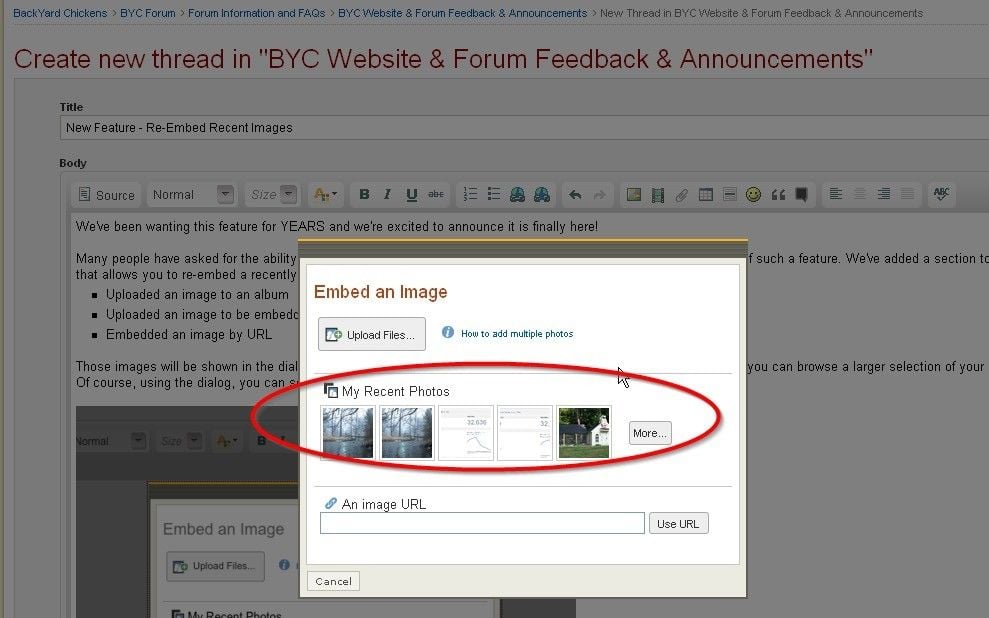989x618 pixels.
Task: Click the spell check ABC icon
Action: [940, 195]
